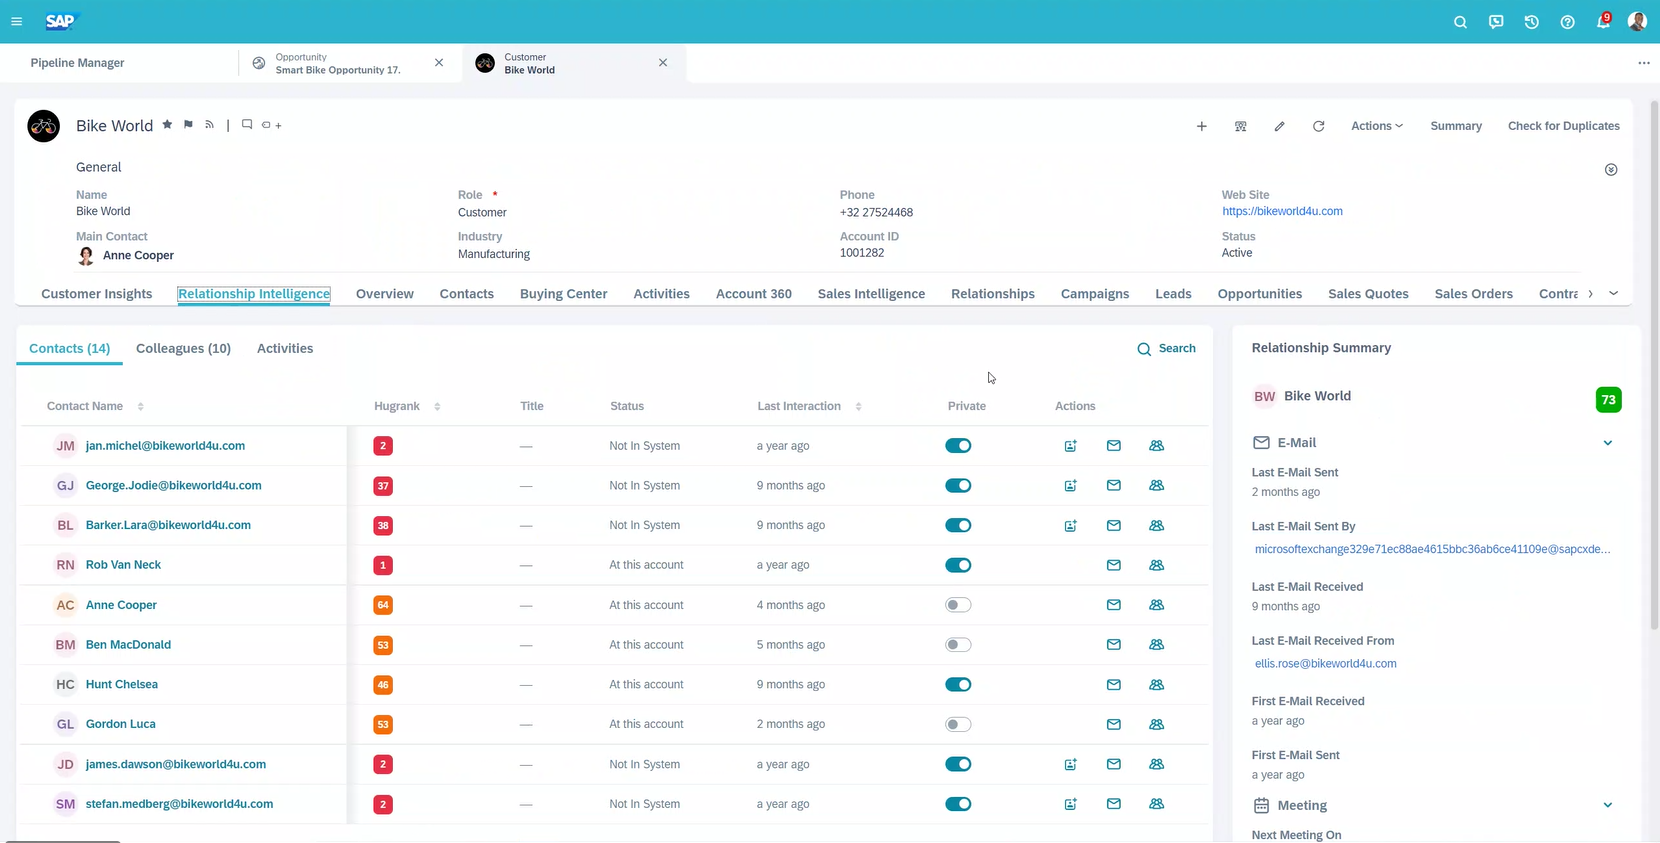Expand the tab overflow dropdown
This screenshot has width=1660, height=843.
pyautogui.click(x=1613, y=293)
